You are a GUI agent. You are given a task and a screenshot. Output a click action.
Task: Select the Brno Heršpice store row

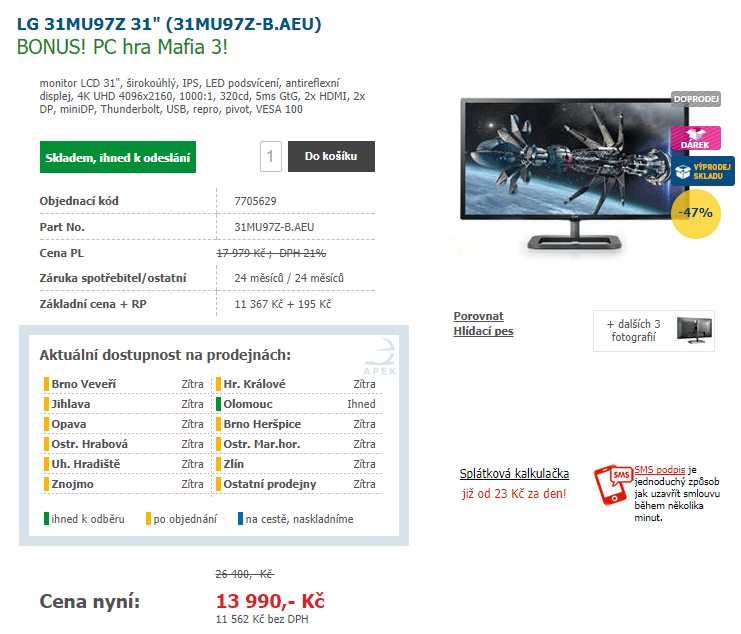coord(296,424)
